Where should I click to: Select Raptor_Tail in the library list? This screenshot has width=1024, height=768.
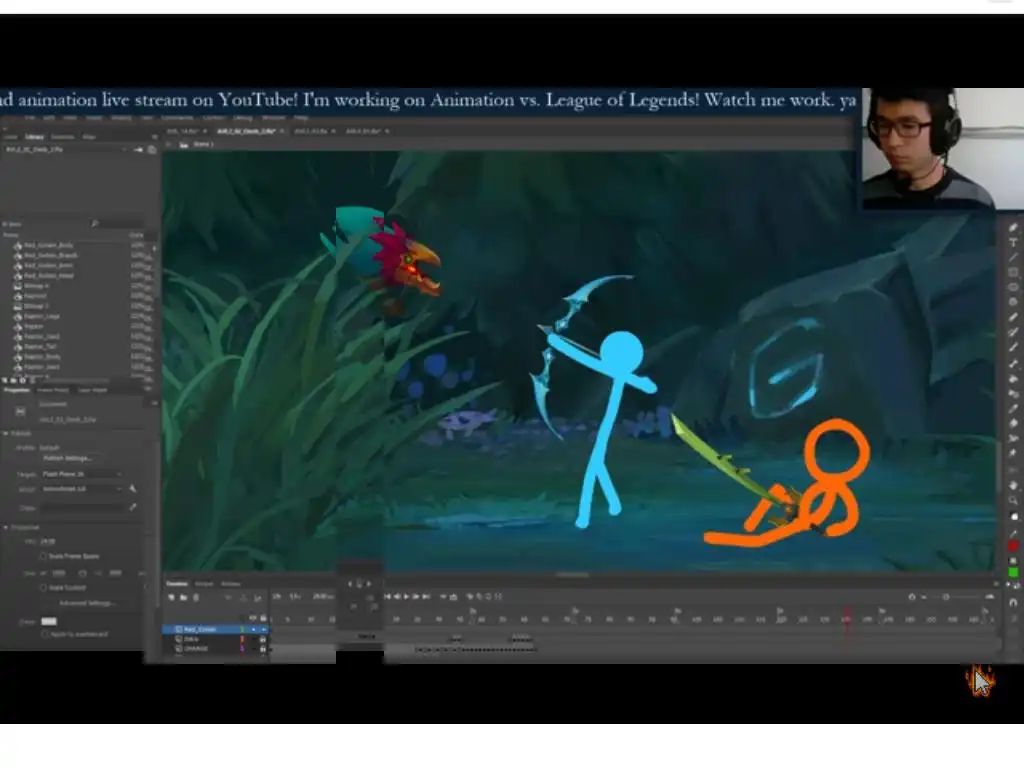(x=40, y=347)
